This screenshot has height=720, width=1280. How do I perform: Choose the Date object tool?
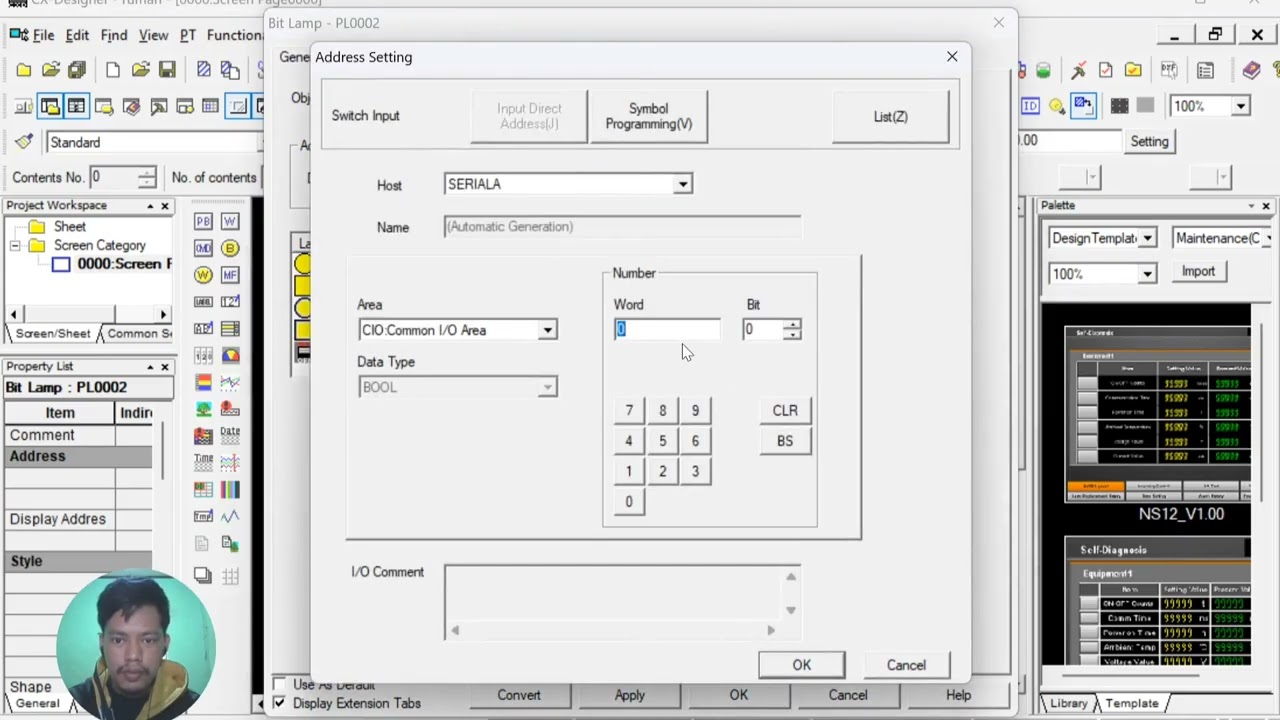230,436
